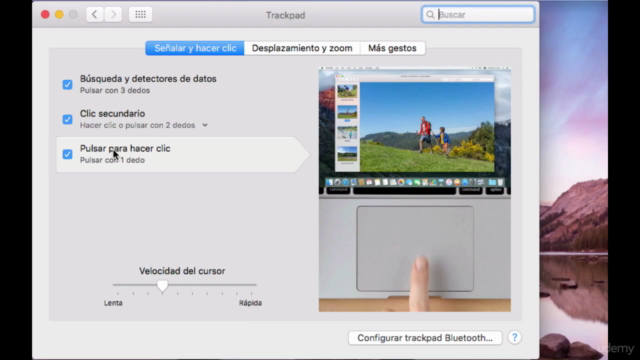640x360 pixels.
Task: Uncheck Búsqueda y detectores de datos
Action: [67, 84]
